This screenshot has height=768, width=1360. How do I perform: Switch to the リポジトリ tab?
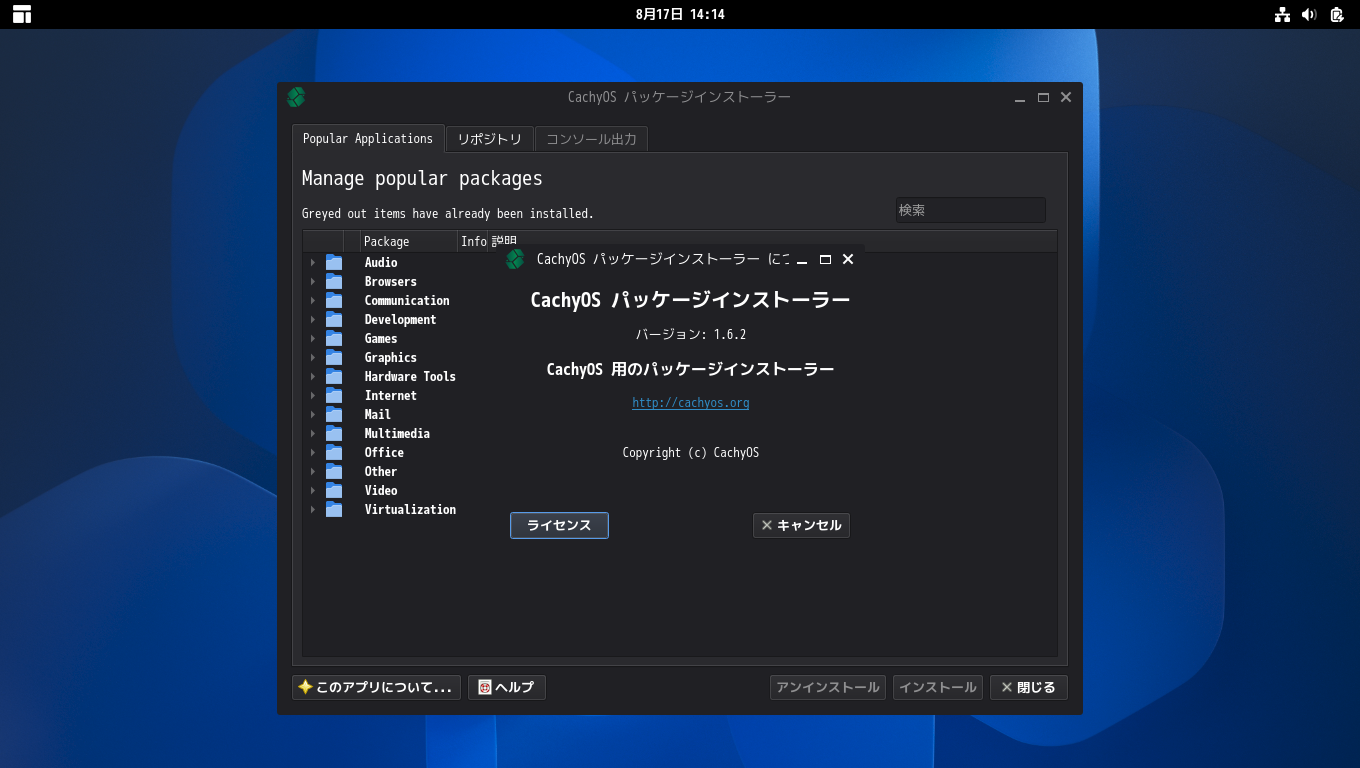[x=489, y=139]
